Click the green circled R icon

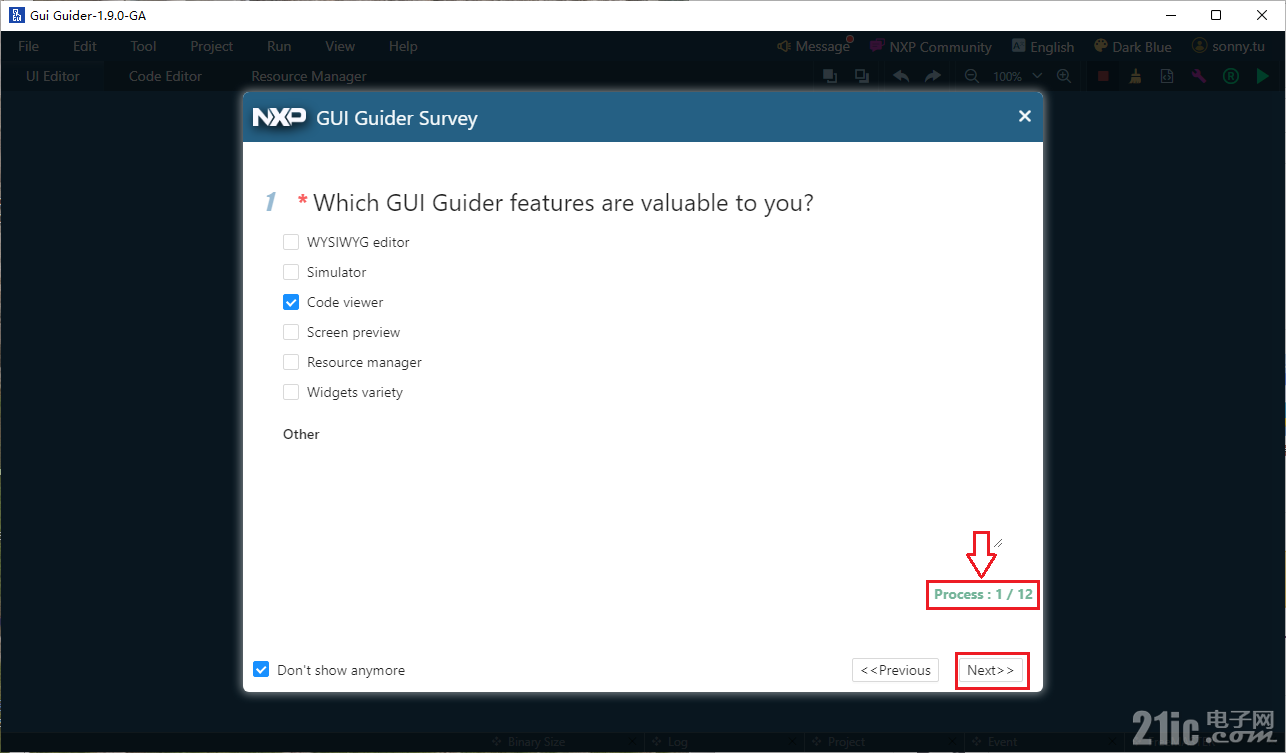[1231, 76]
